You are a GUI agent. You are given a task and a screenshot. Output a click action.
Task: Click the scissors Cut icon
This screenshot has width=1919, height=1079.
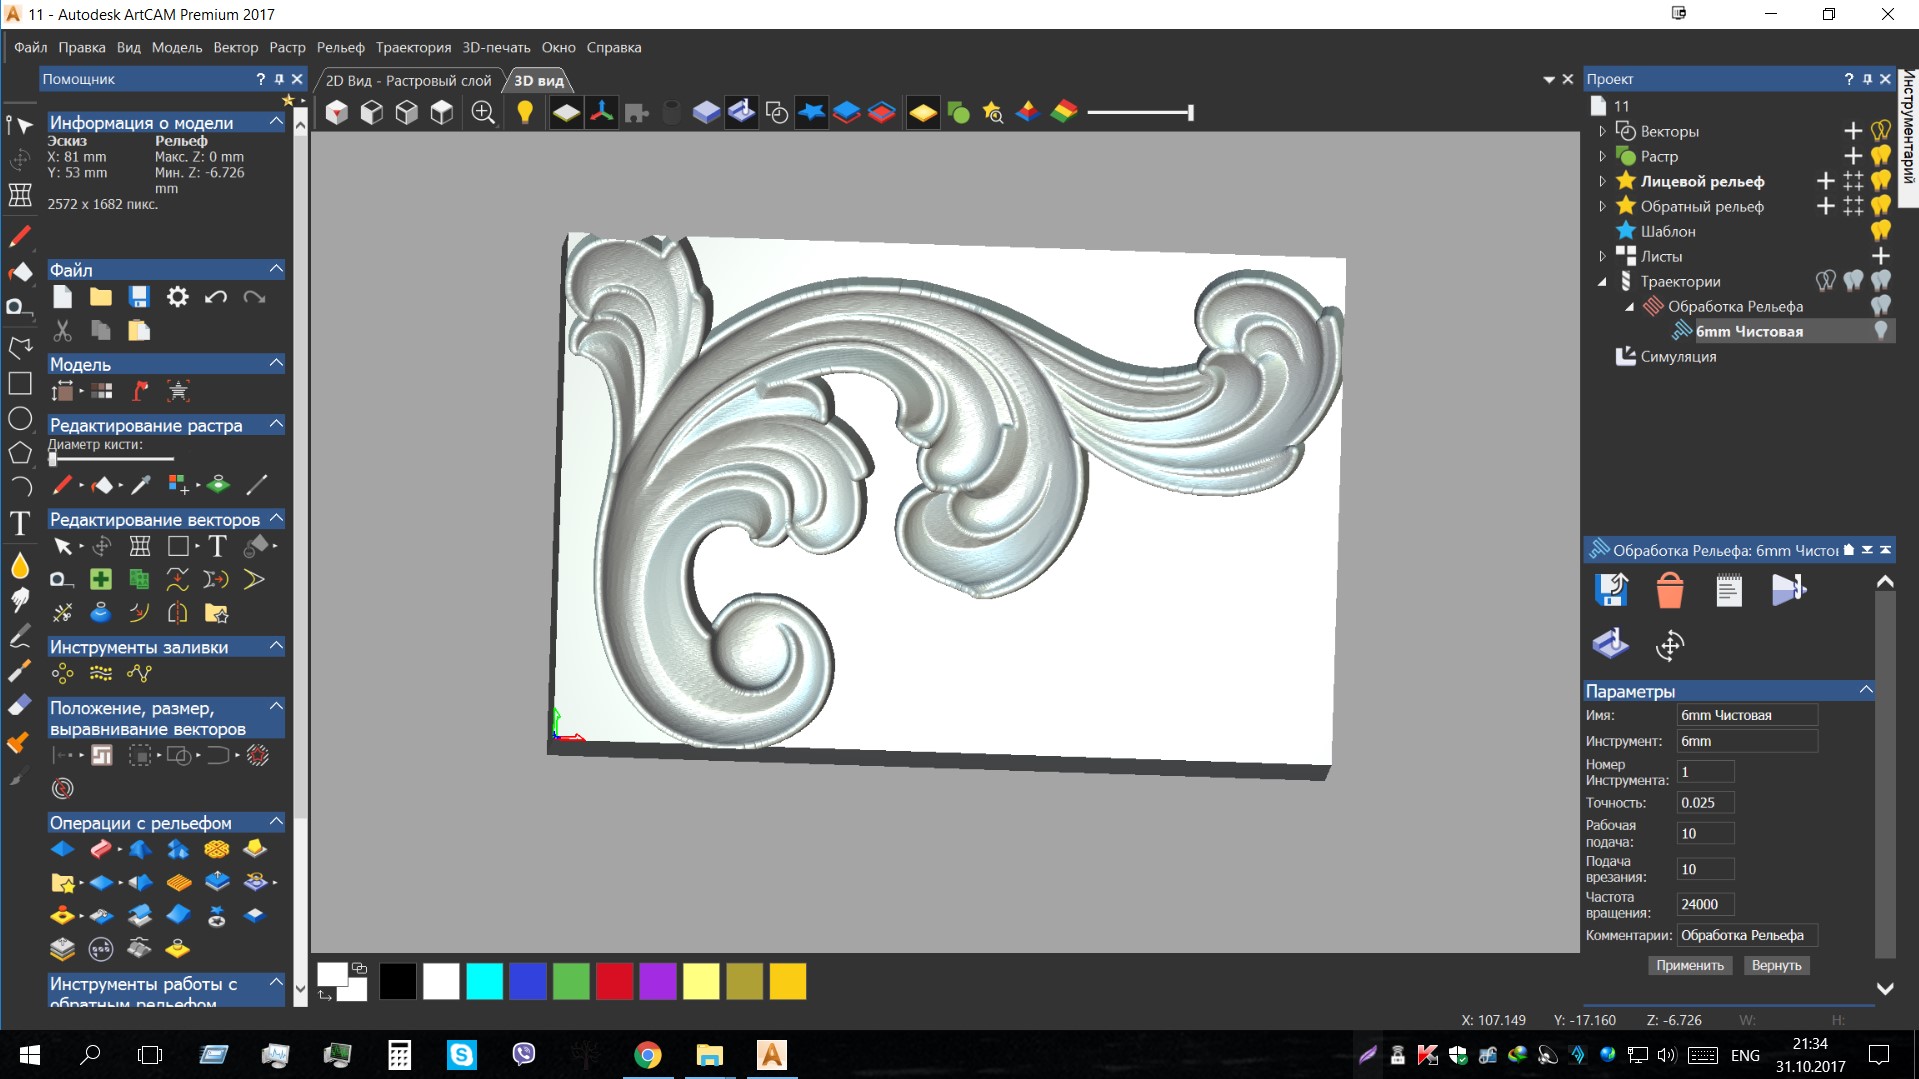pyautogui.click(x=62, y=331)
